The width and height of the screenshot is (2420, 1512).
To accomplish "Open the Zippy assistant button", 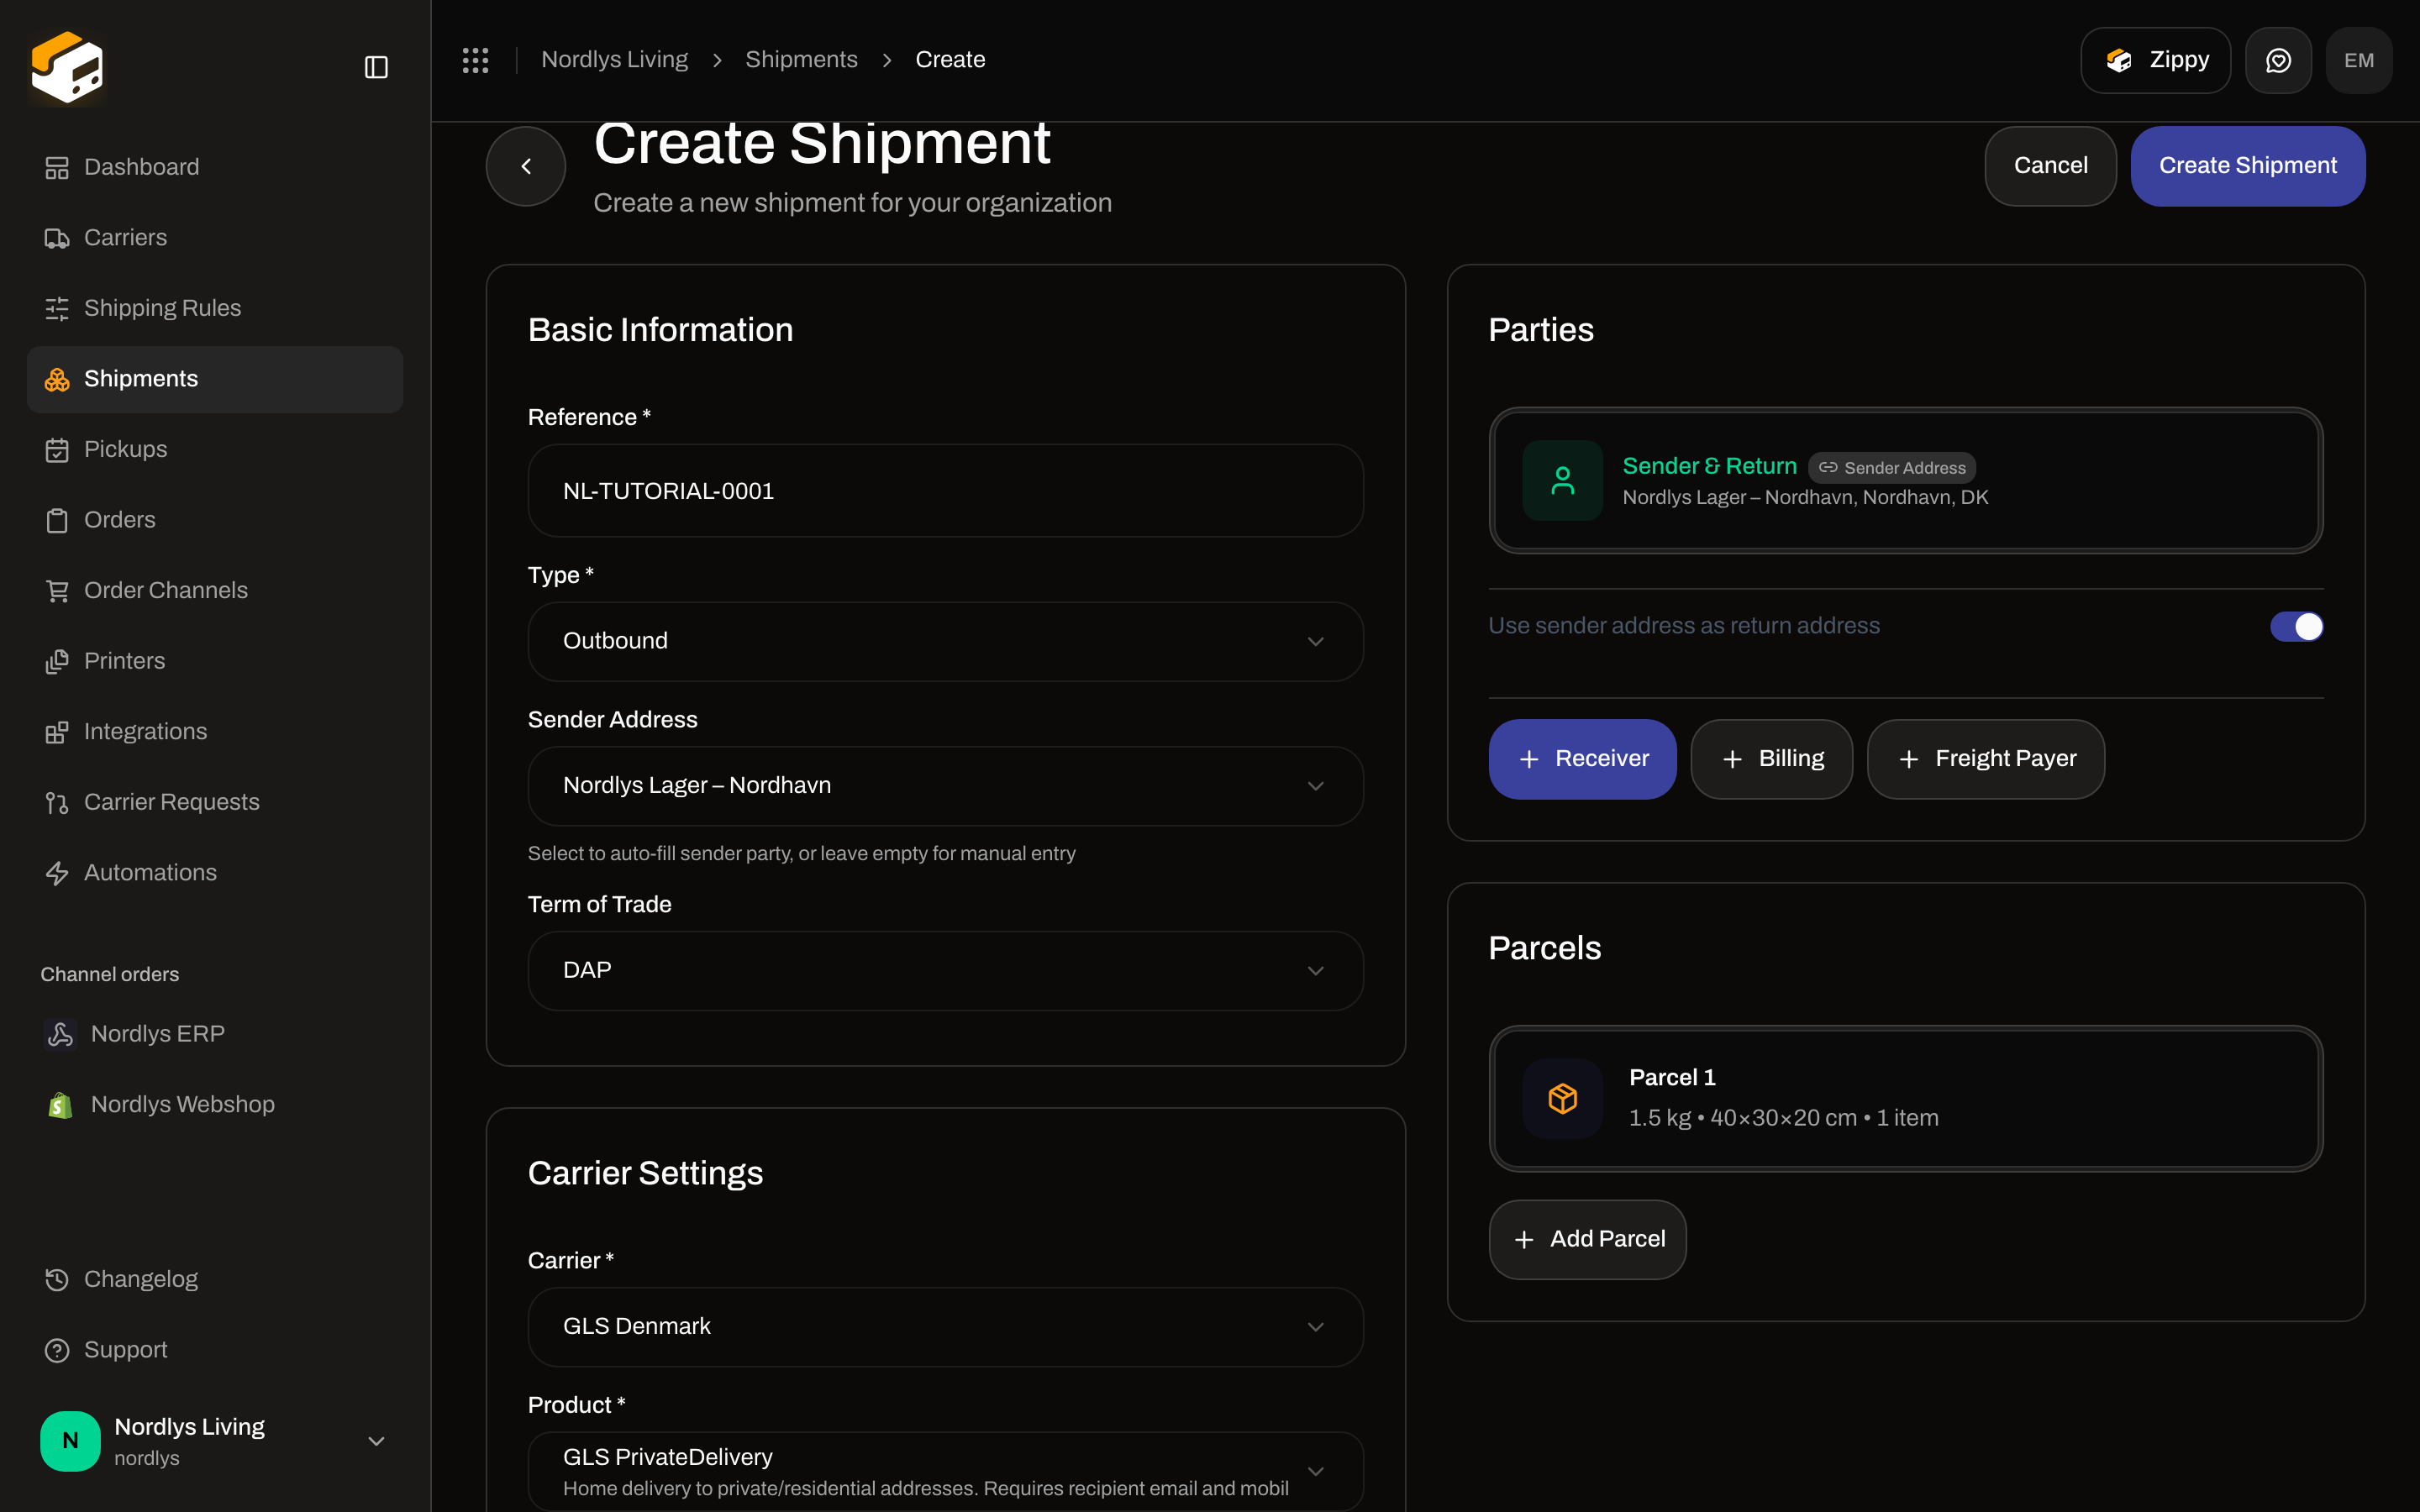I will point(2155,60).
